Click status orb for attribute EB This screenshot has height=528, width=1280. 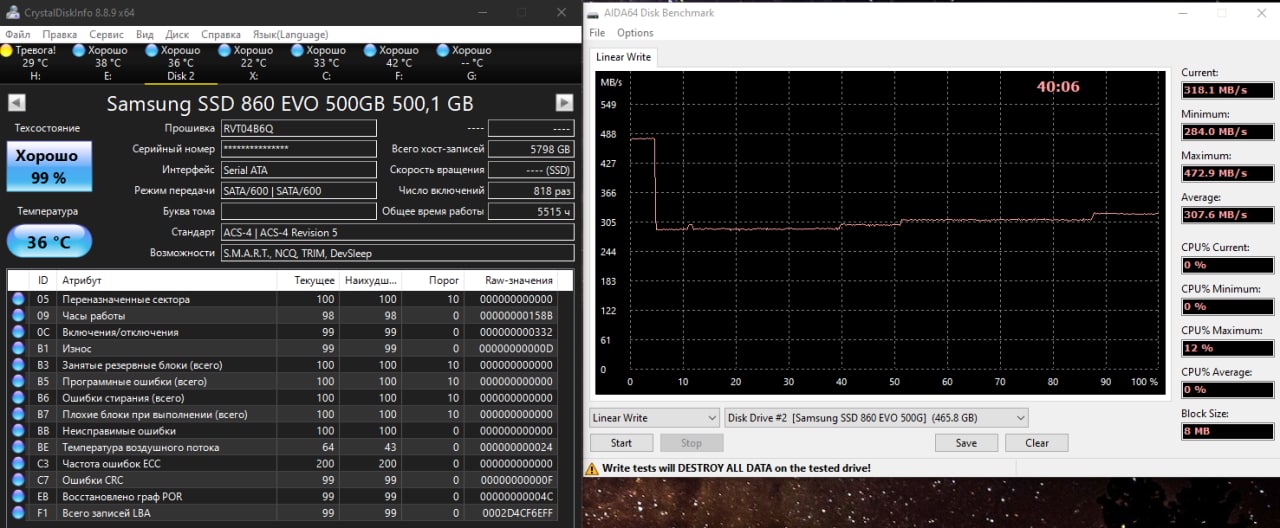18,496
